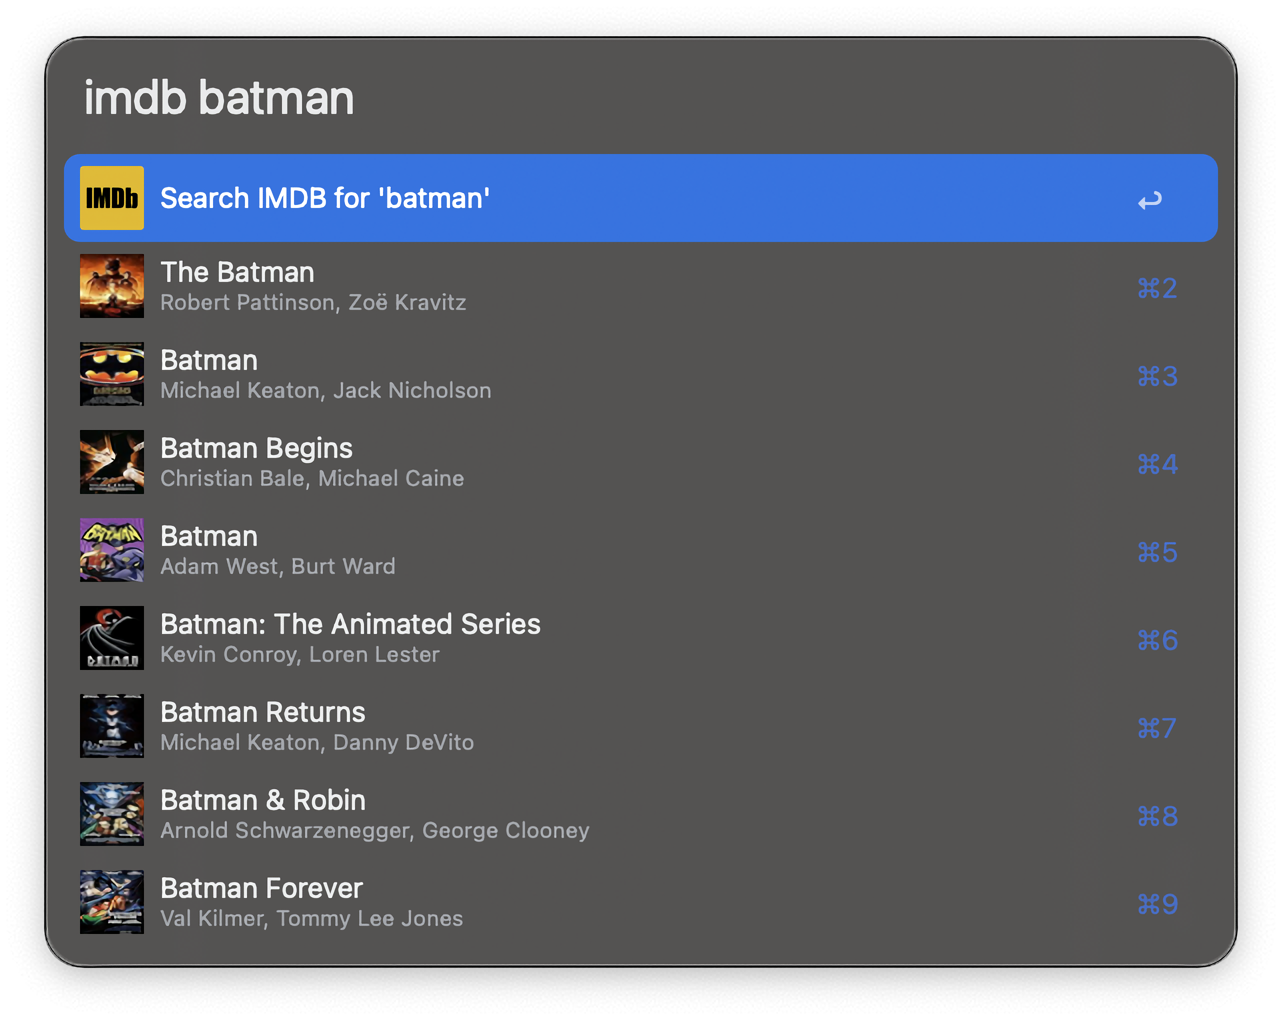Click the Batman Returns poster thumbnail
Image resolution: width=1282 pixels, height=1020 pixels.
point(111,726)
